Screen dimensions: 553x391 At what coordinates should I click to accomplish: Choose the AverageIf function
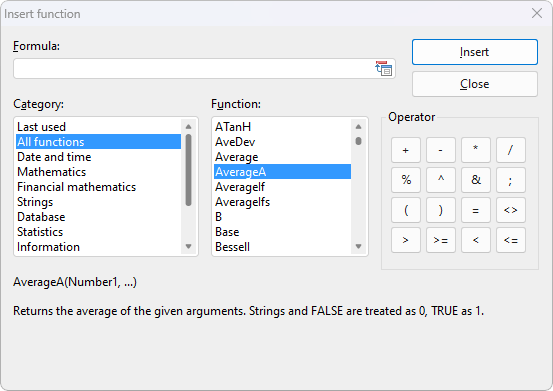[282, 187]
